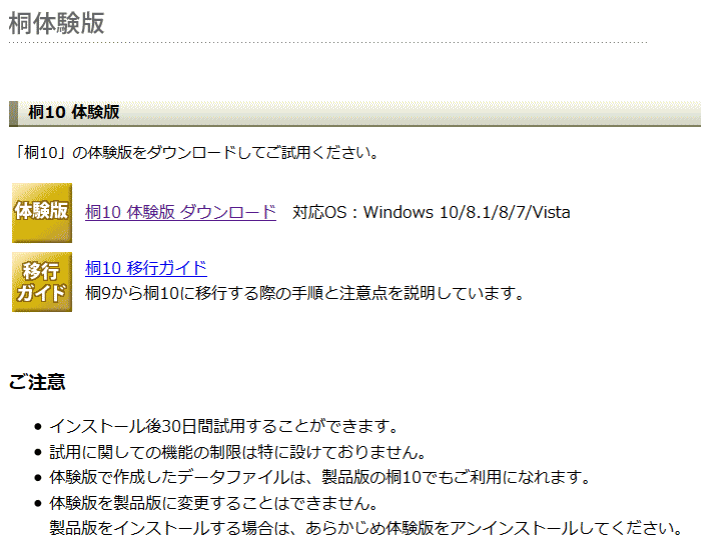Click the bullet 体験版を製品版に変更することはできません
This screenshot has width=701, height=549.
214,503
